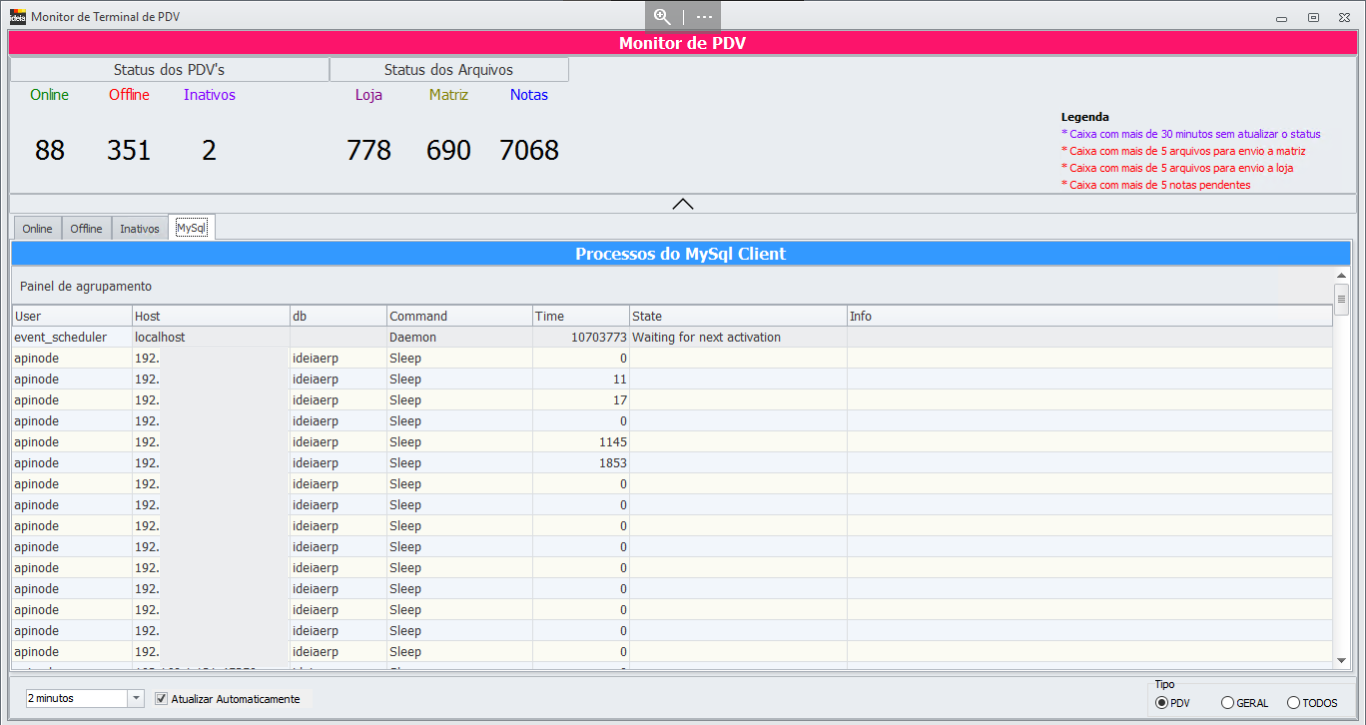The height and width of the screenshot is (725, 1366).
Task: Click the app icon in the title bar
Action: (17, 16)
